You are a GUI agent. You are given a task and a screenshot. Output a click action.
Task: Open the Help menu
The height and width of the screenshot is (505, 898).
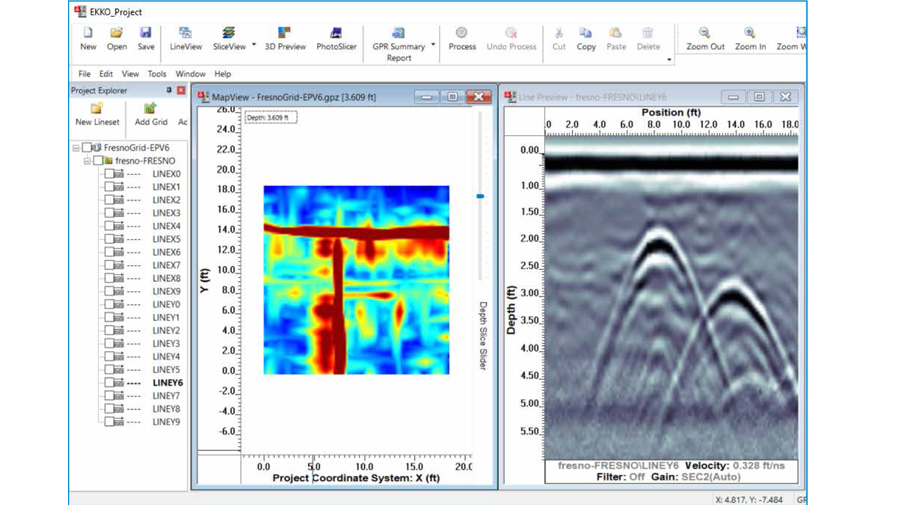pyautogui.click(x=222, y=74)
